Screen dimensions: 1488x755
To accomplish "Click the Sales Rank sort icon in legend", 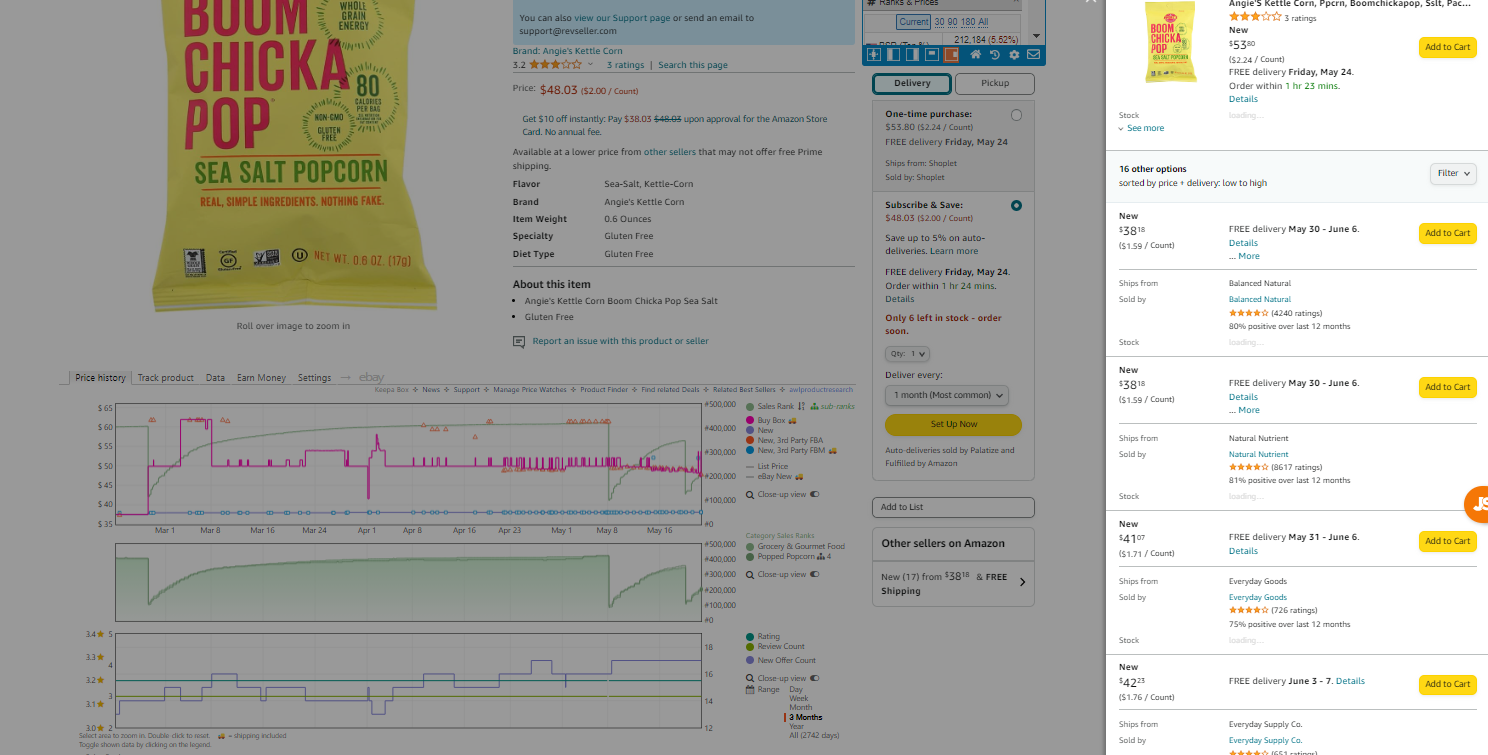I will pyautogui.click(x=802, y=406).
